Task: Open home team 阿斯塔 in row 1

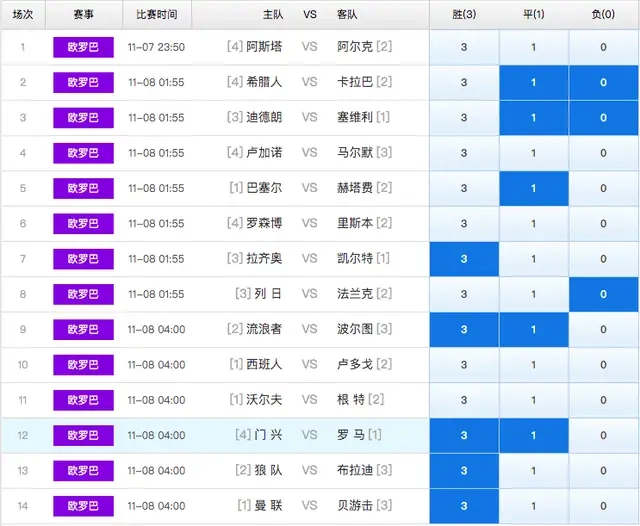Action: [264, 47]
